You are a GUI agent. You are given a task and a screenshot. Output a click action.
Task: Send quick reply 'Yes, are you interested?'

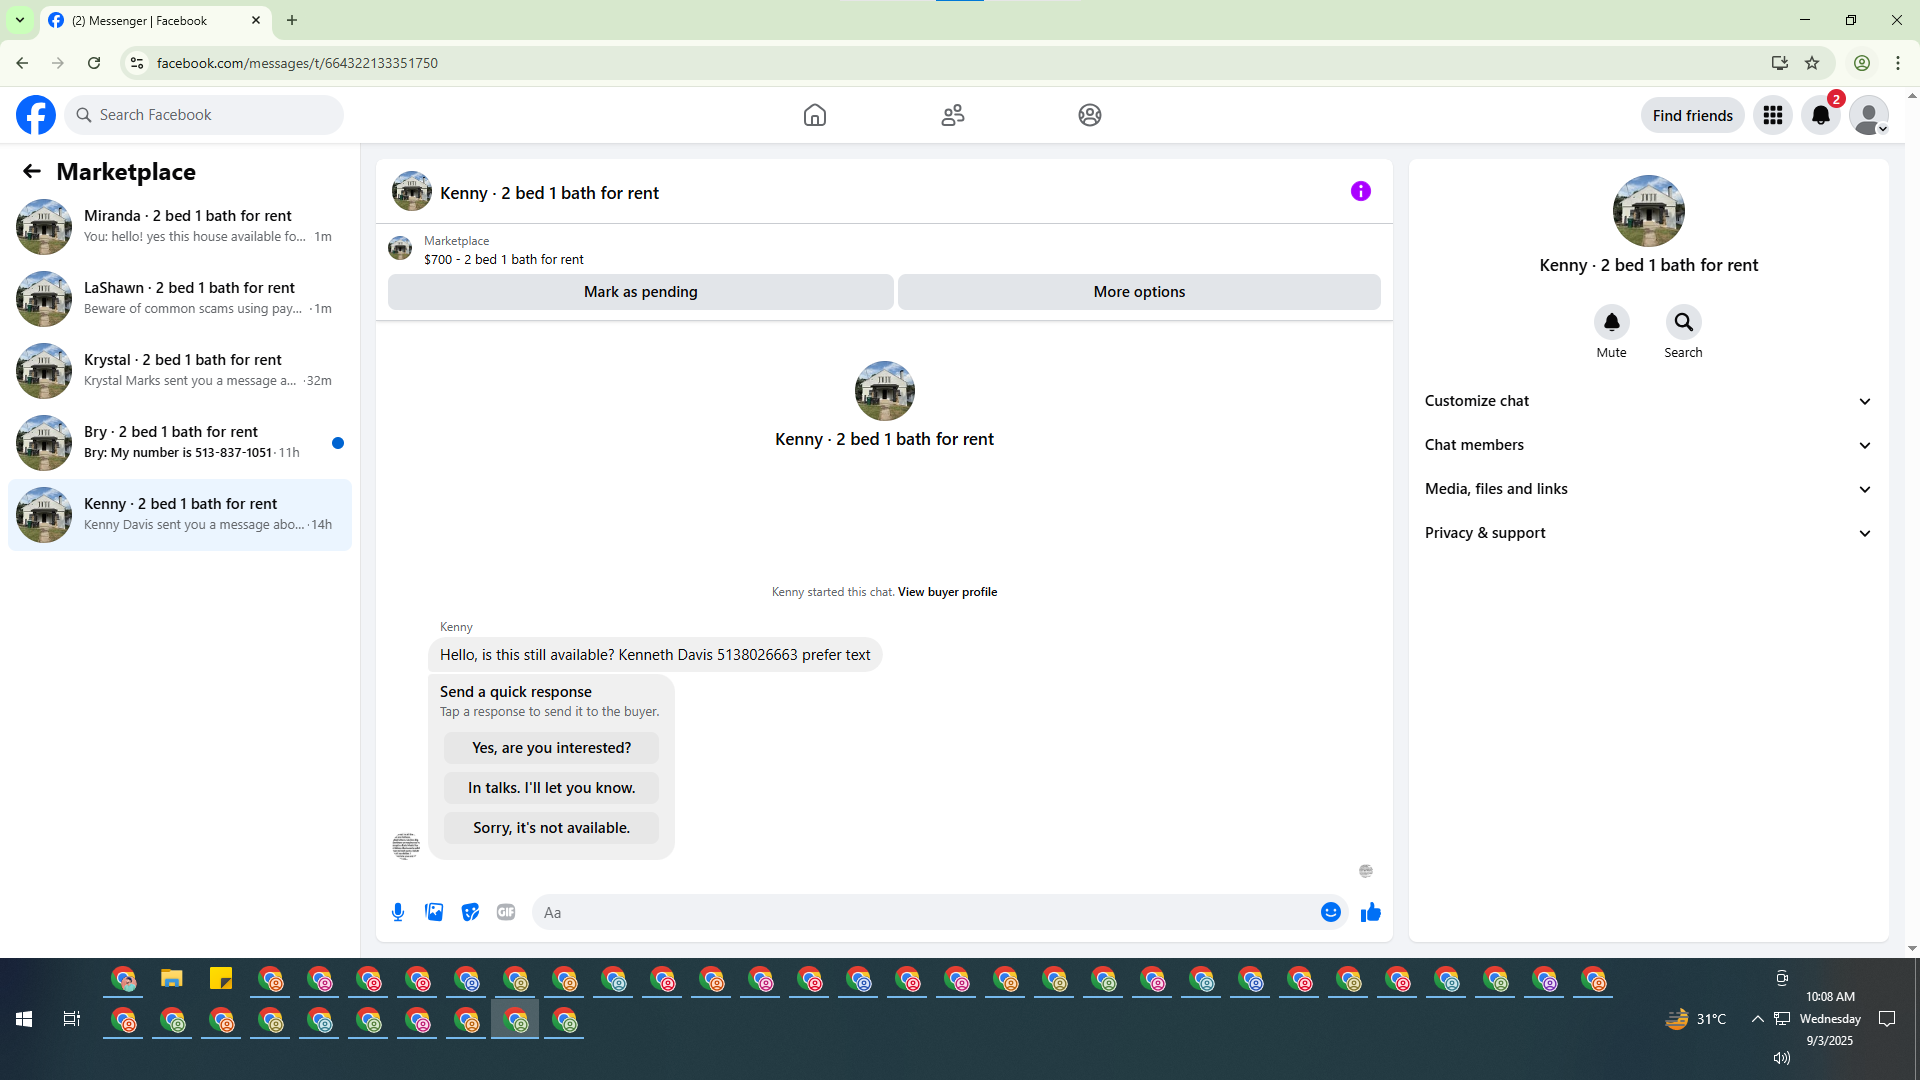552,748
